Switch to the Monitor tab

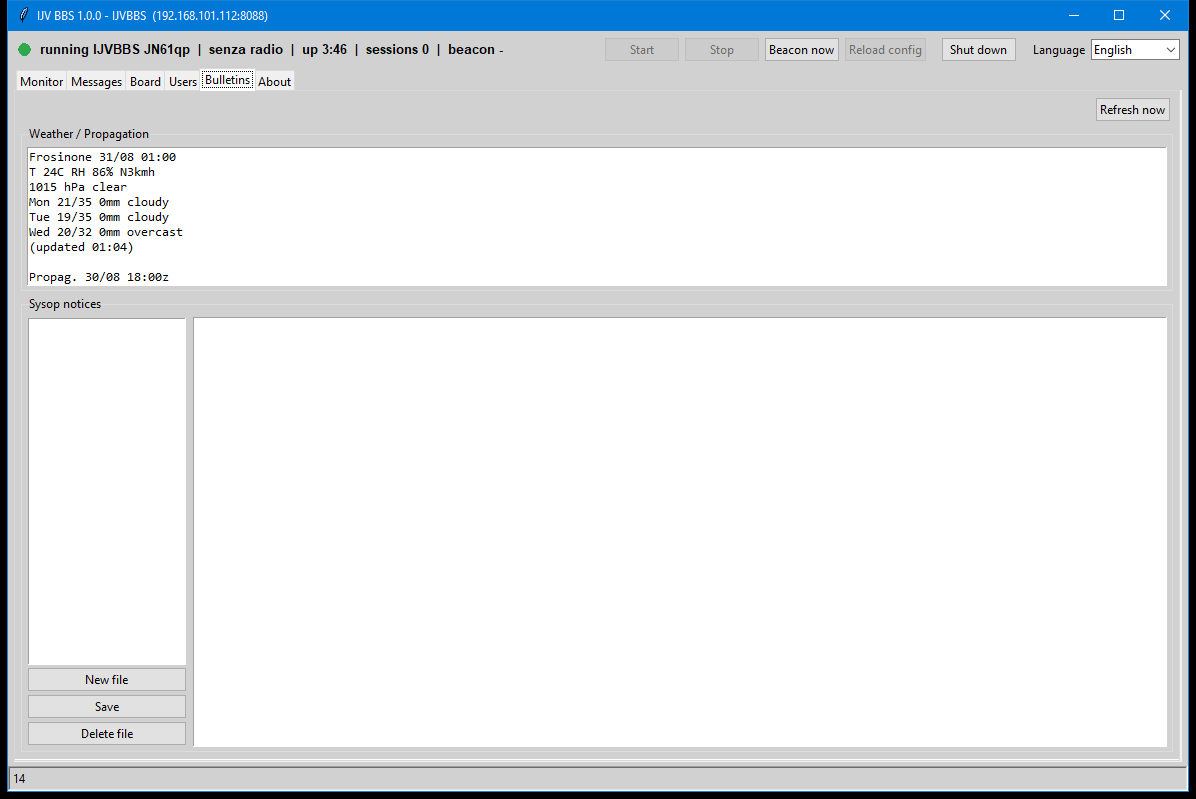[x=42, y=82]
